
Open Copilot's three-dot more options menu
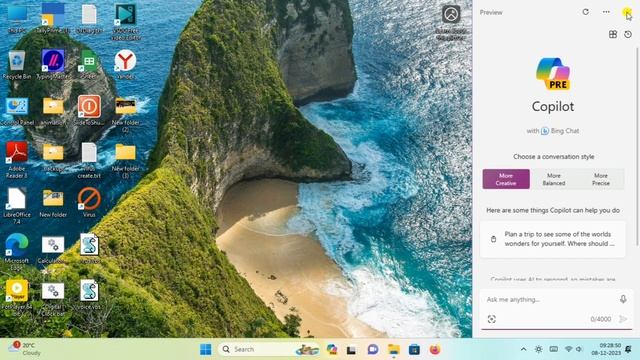click(606, 12)
